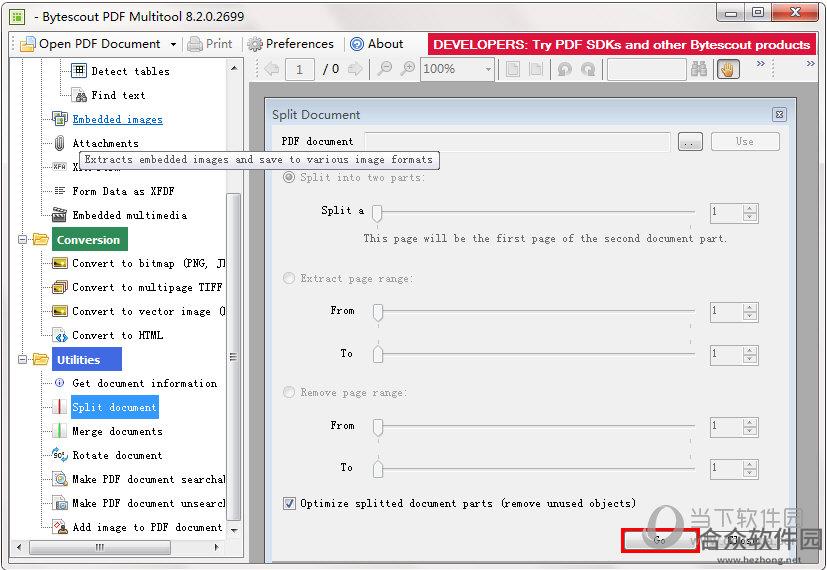Select Rotate document item
Screen dimensions: 827x570
tap(117, 455)
